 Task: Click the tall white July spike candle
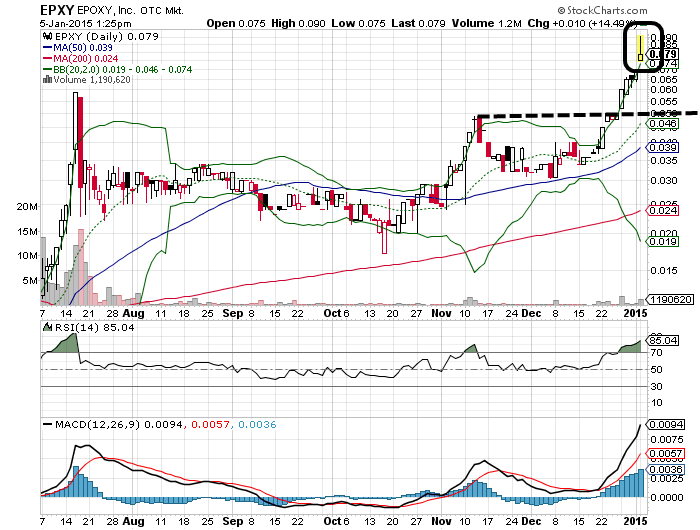pyautogui.click(x=75, y=121)
